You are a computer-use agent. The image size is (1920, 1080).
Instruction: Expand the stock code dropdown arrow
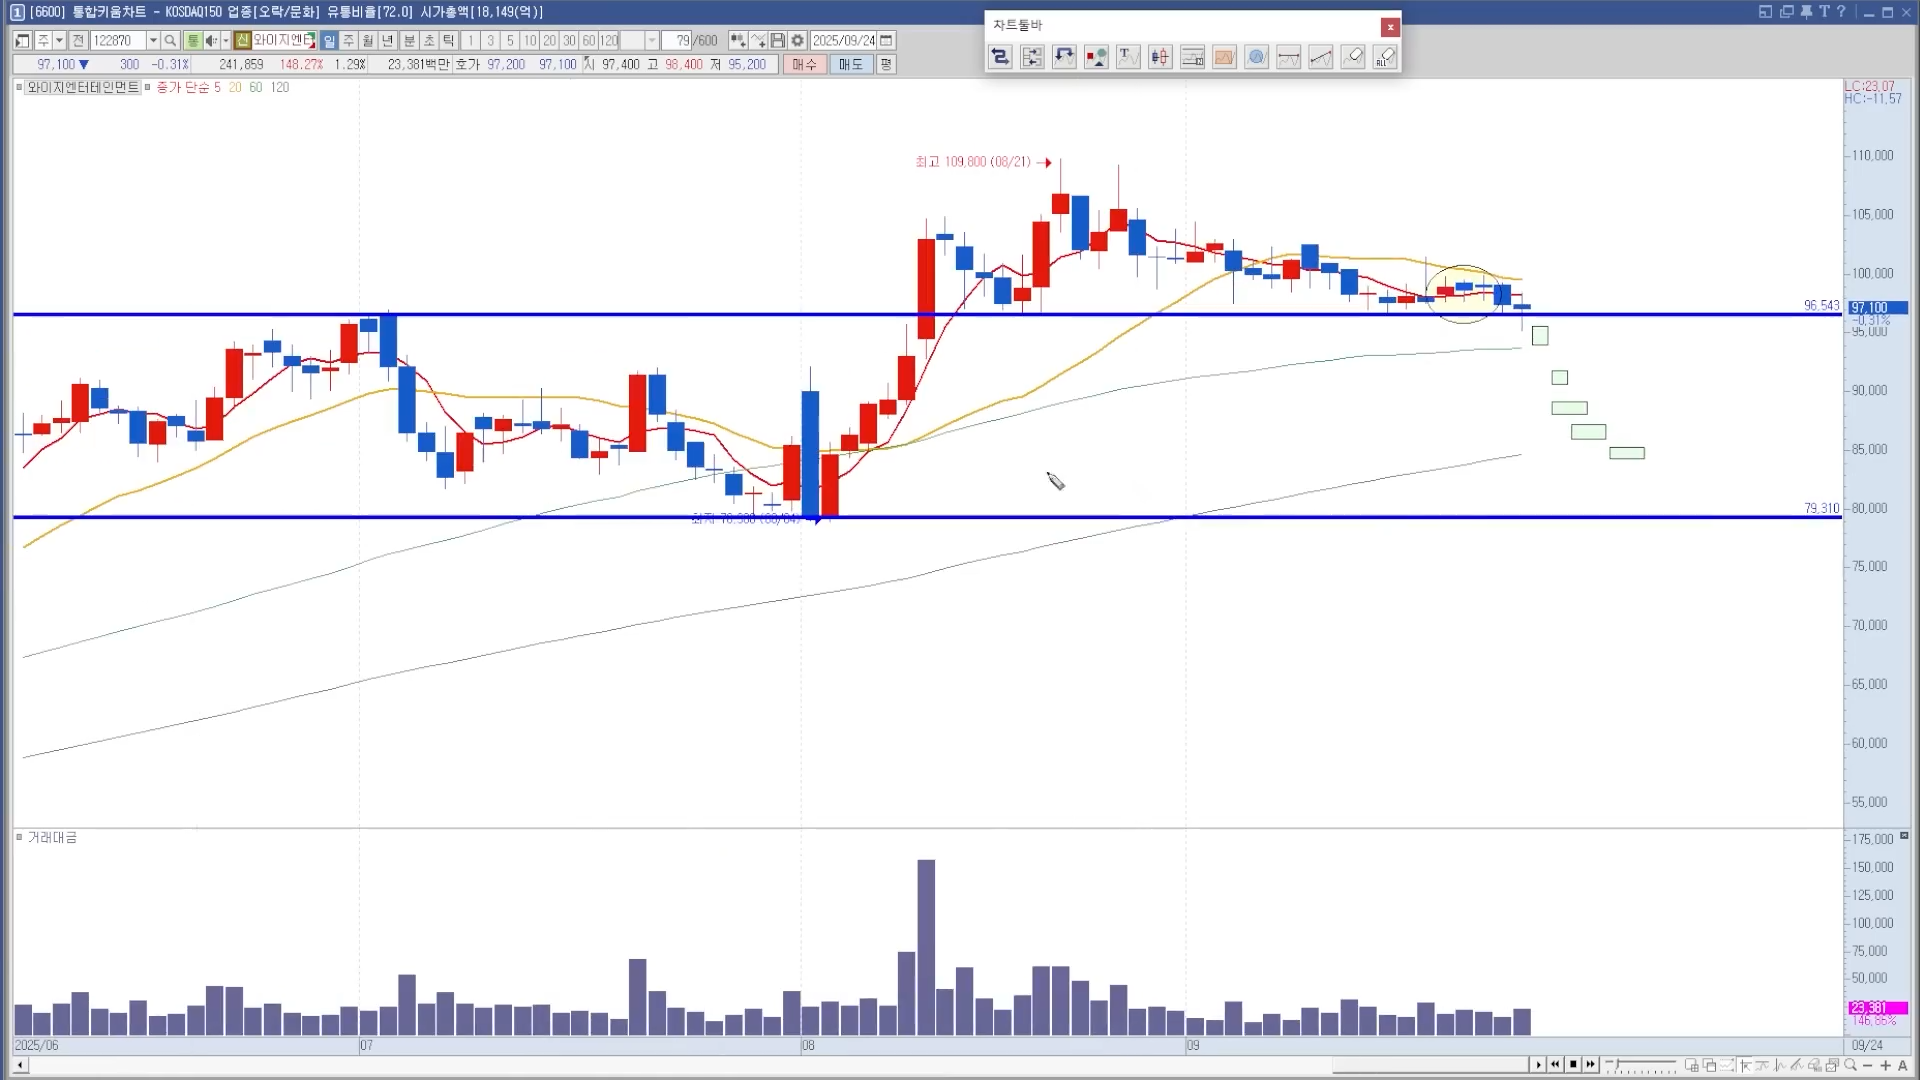pyautogui.click(x=153, y=41)
